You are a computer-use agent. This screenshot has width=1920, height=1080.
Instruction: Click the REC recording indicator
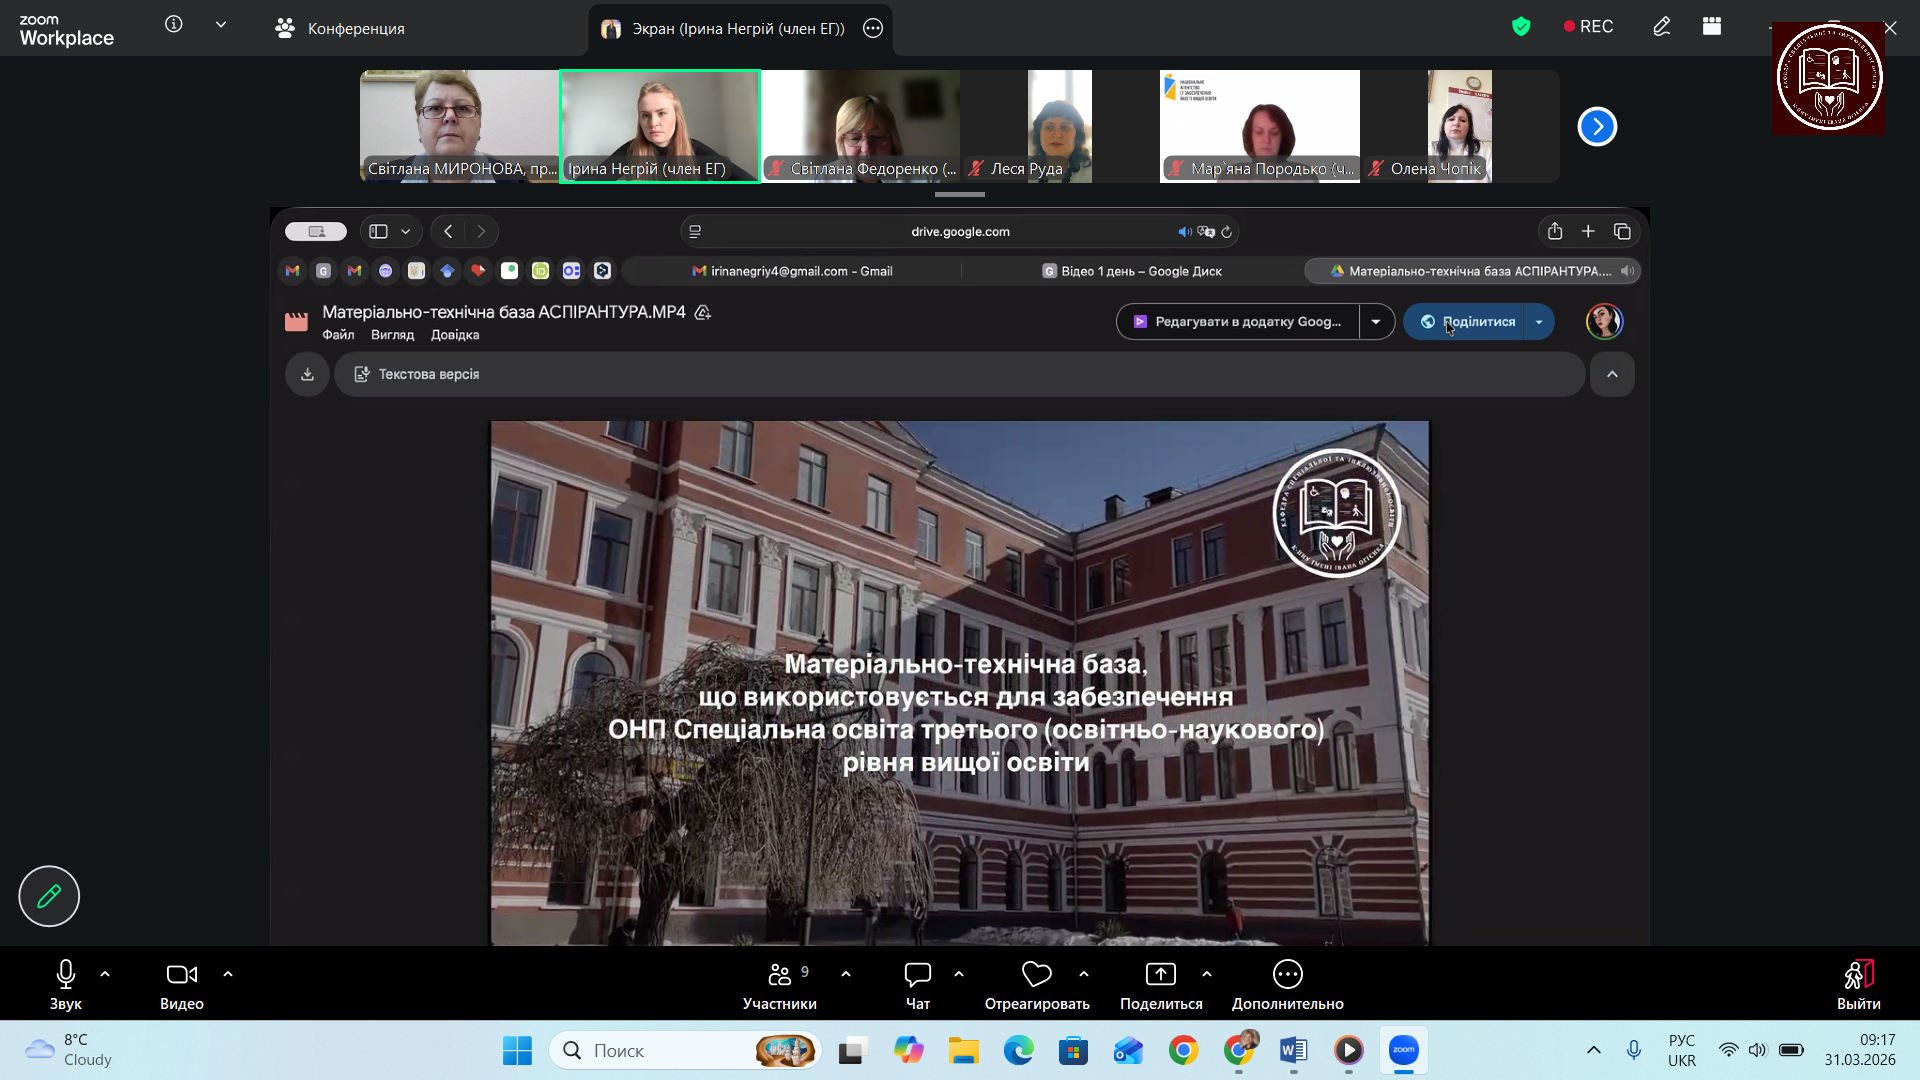click(x=1588, y=27)
